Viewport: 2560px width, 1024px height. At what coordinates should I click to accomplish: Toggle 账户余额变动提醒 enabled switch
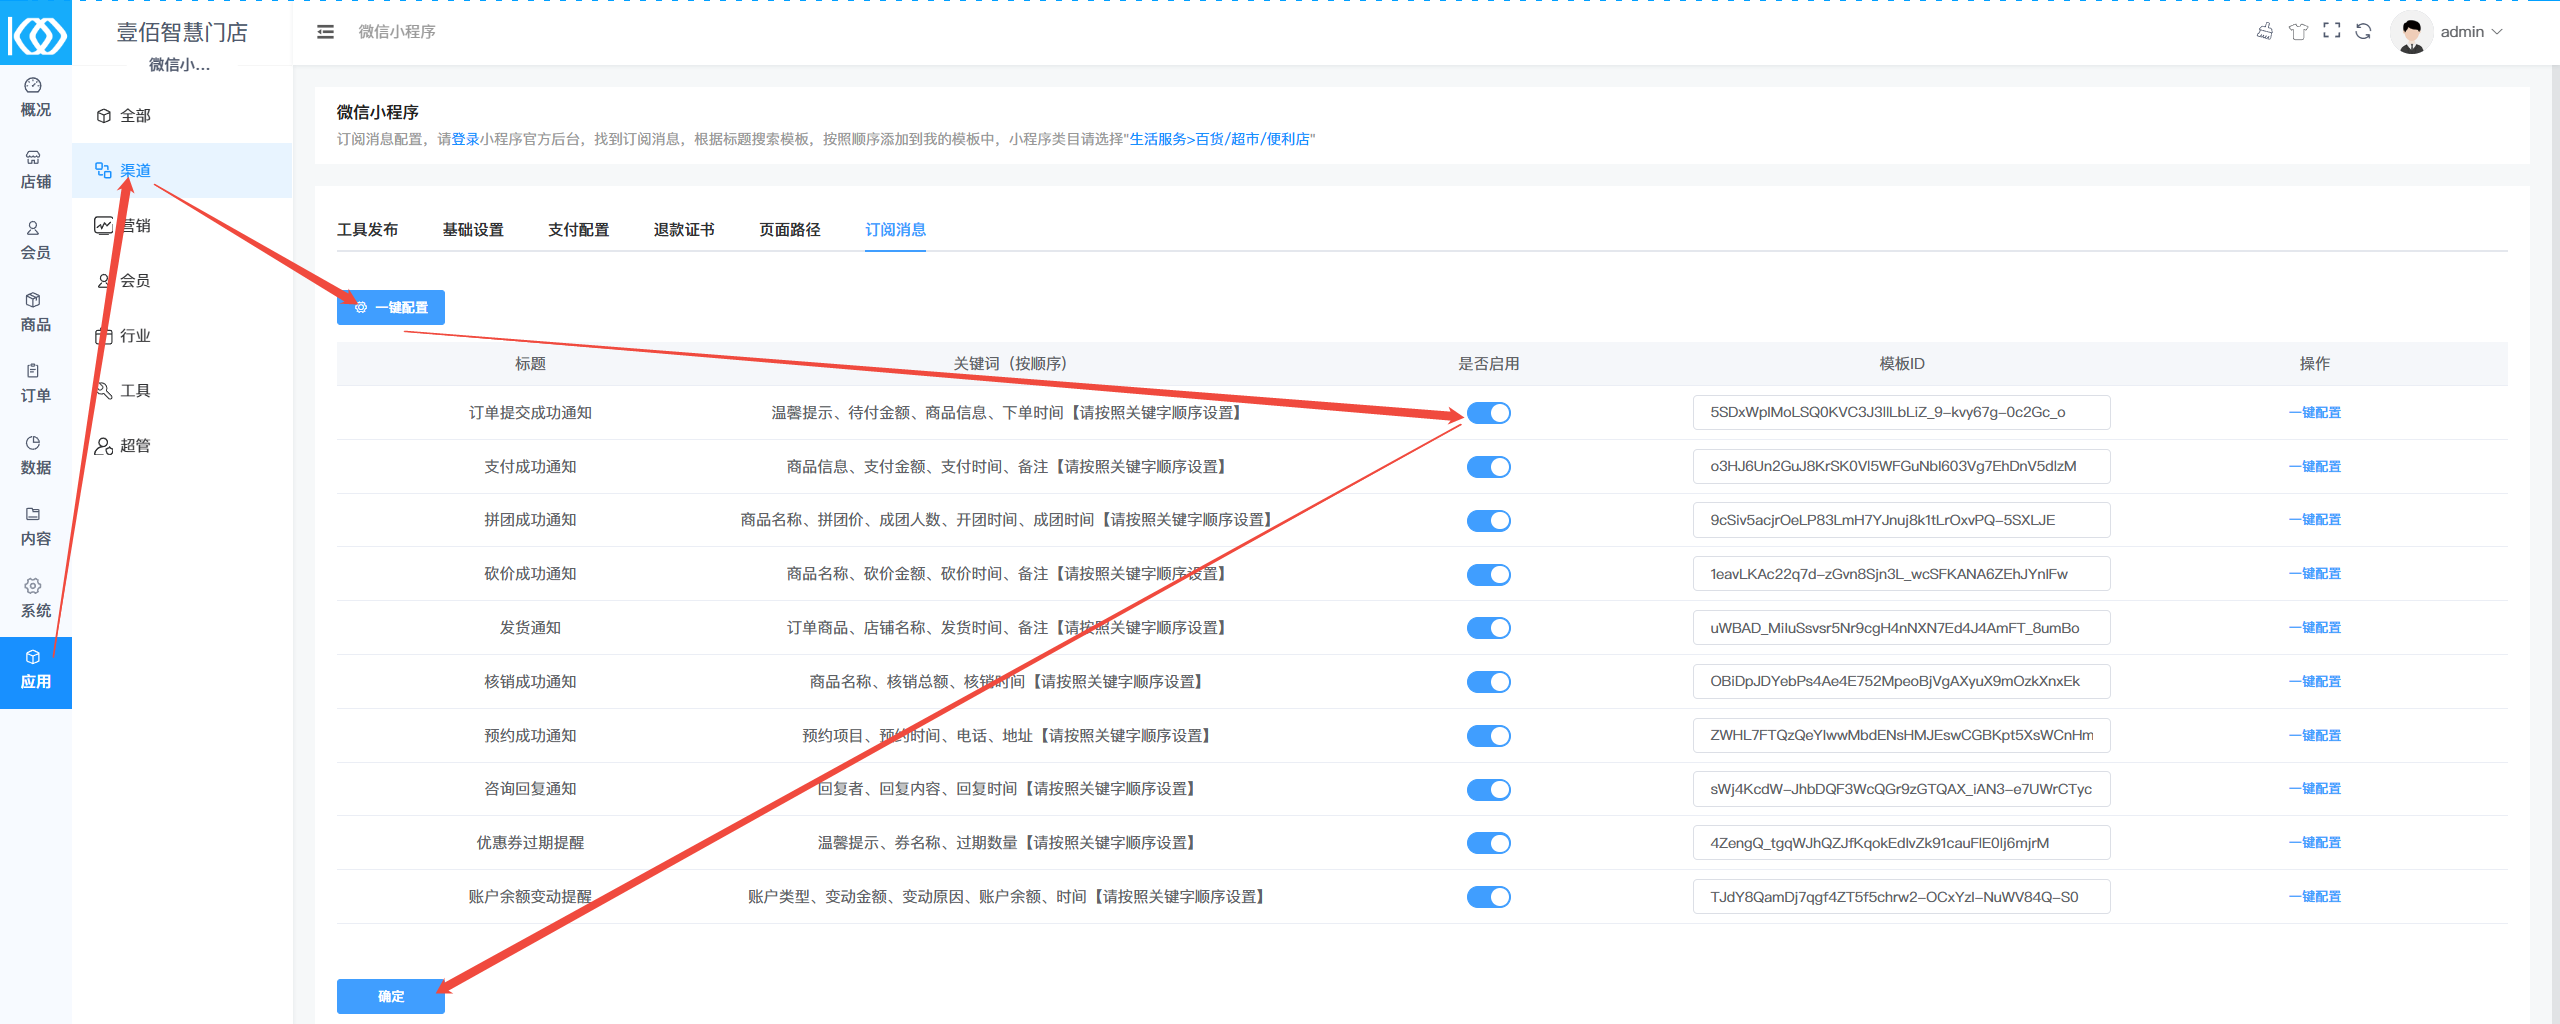click(1488, 897)
